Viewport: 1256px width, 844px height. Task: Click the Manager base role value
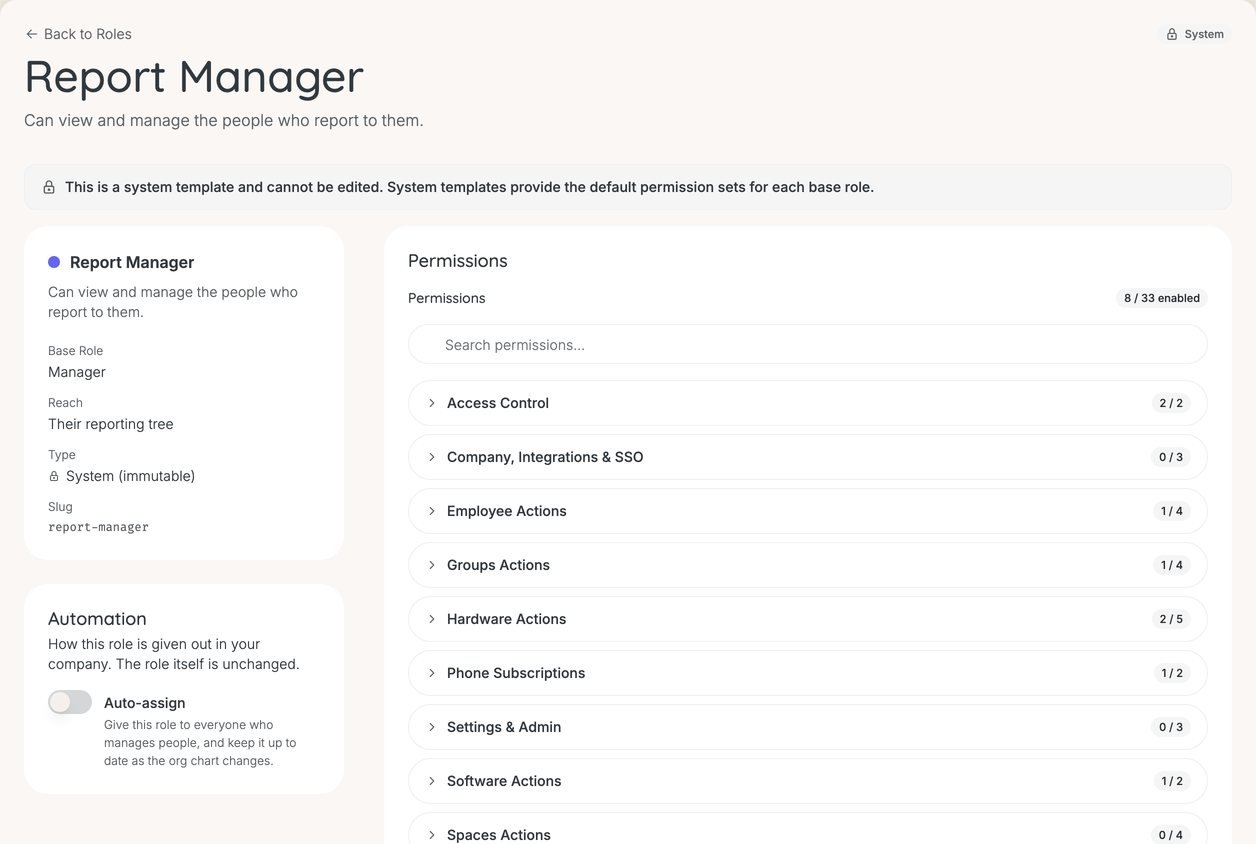77,372
